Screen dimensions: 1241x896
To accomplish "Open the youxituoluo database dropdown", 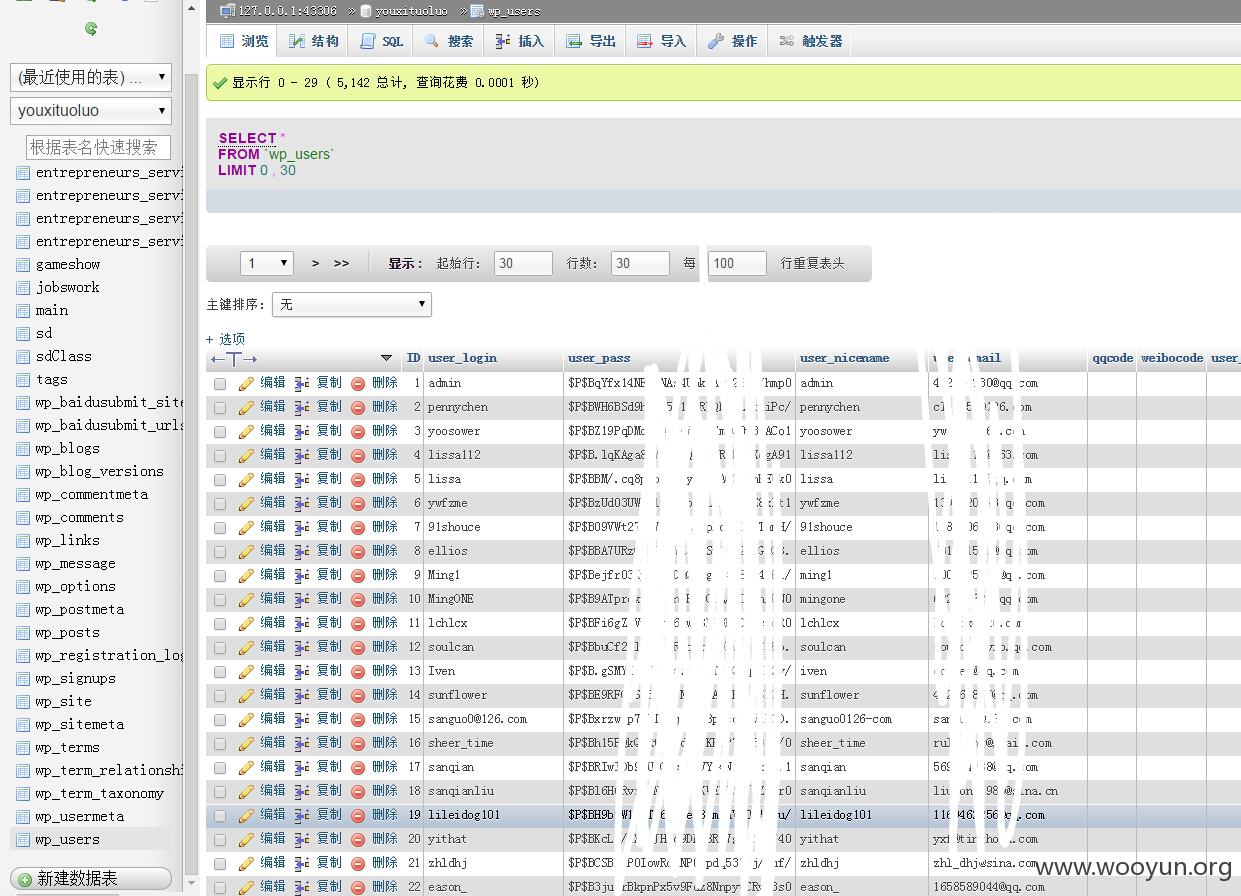I will [x=91, y=111].
